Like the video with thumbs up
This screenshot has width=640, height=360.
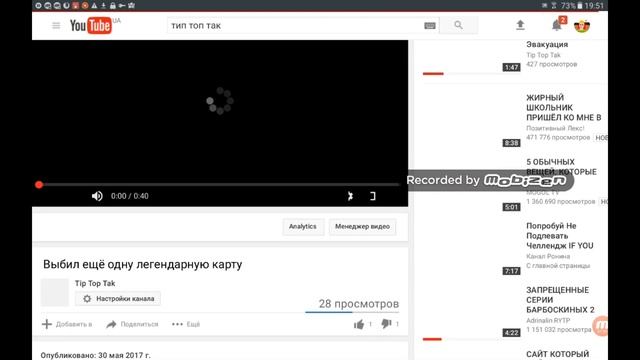click(x=359, y=324)
